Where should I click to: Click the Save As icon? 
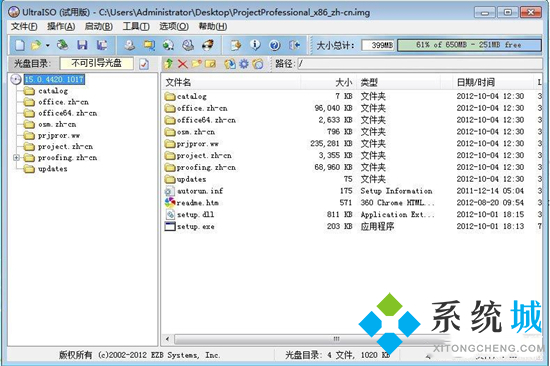(102, 45)
